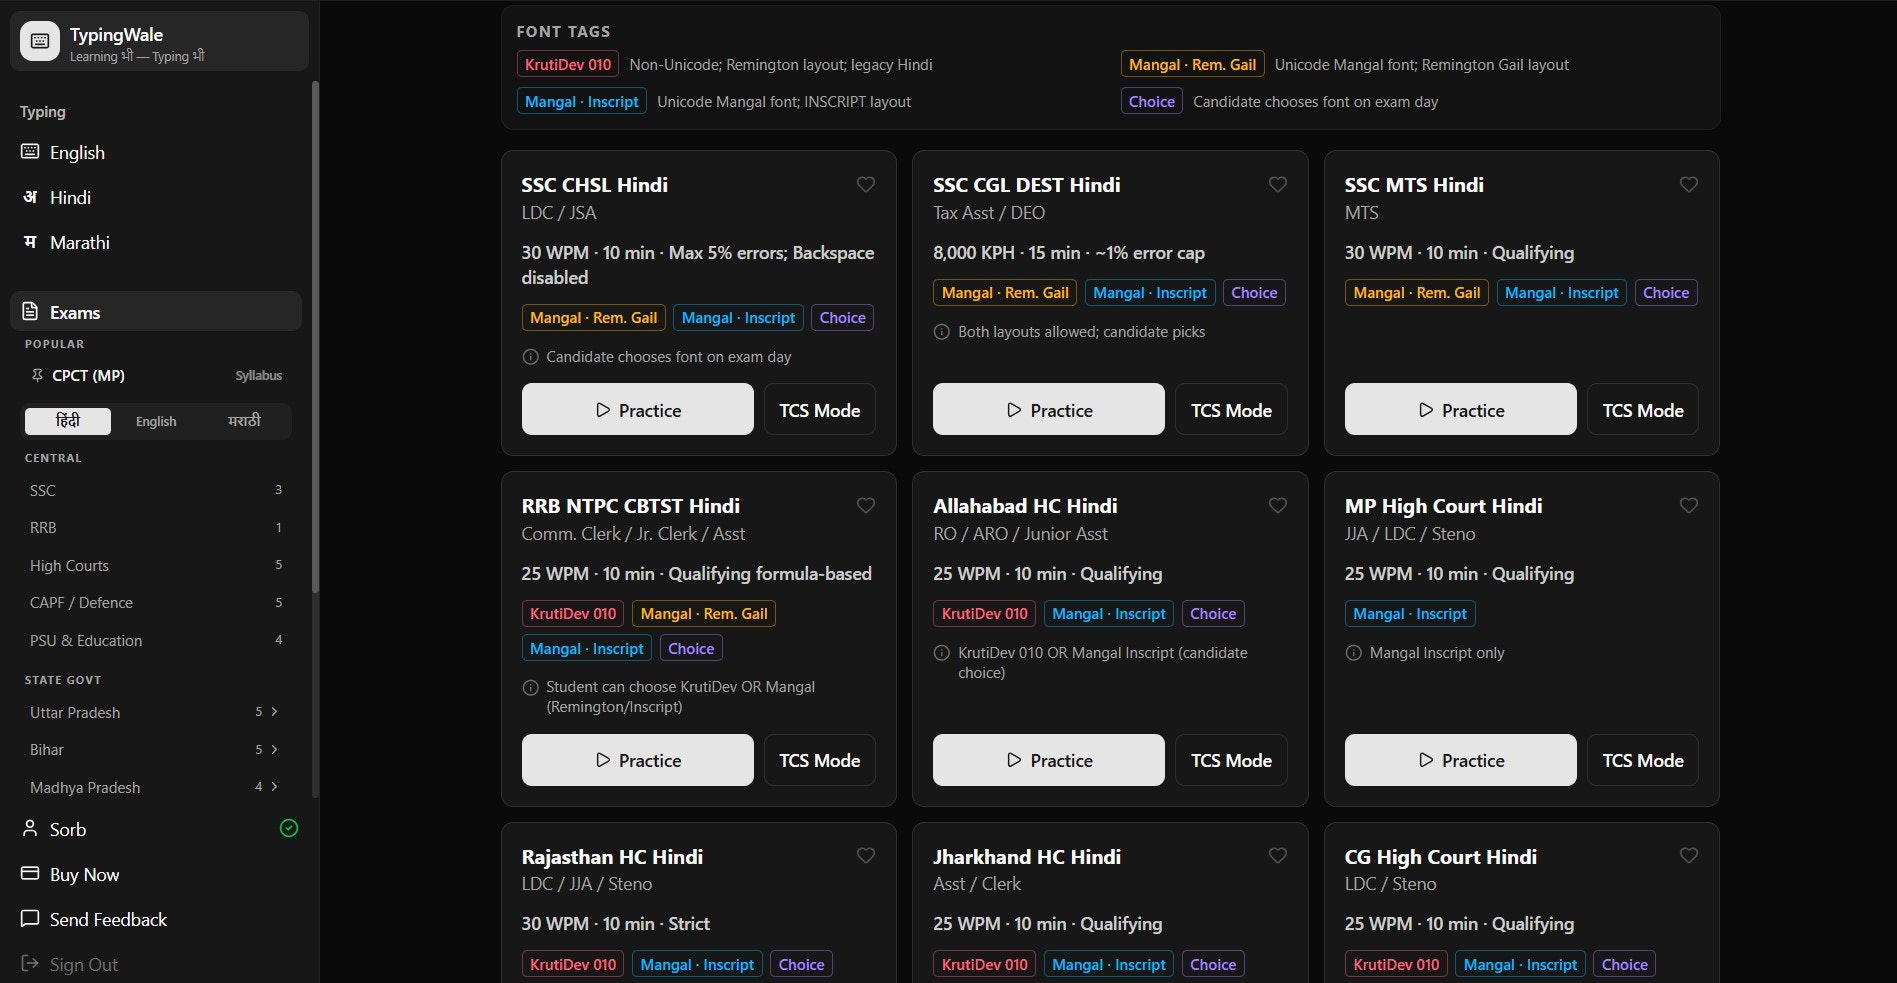Click Mangal · Inscript tag in Font Tags legend

[x=582, y=101]
